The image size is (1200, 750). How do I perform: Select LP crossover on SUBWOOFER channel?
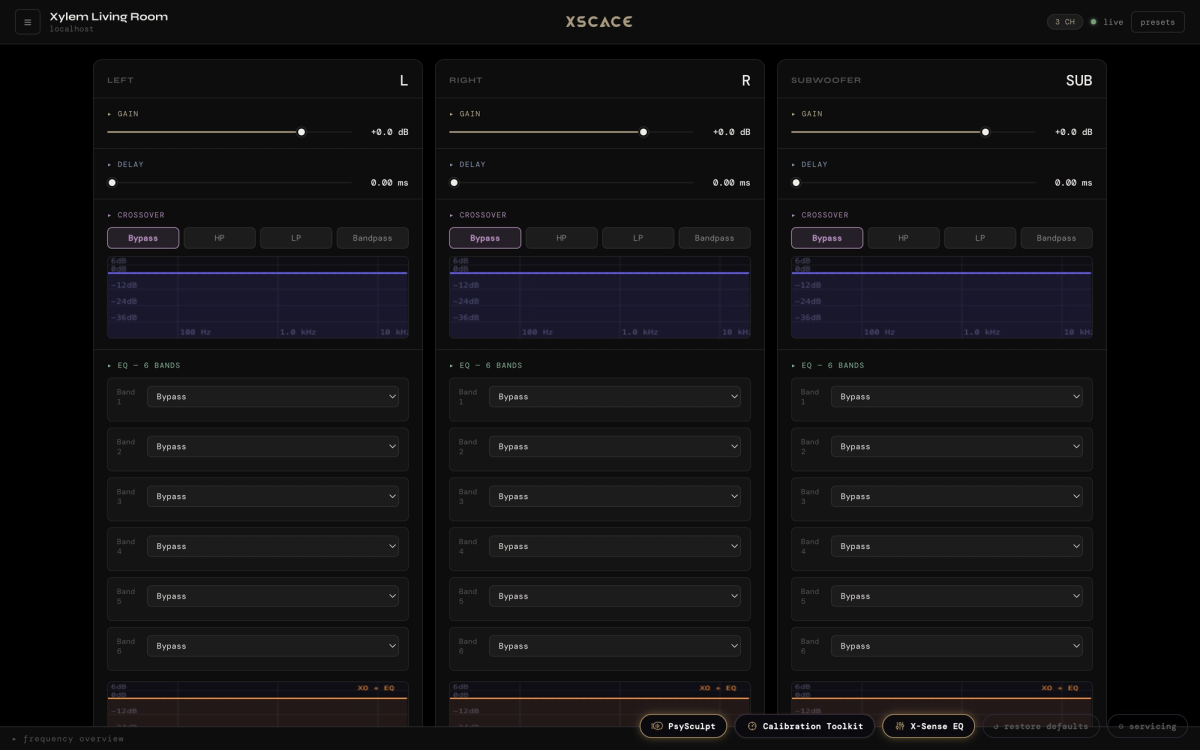click(980, 238)
